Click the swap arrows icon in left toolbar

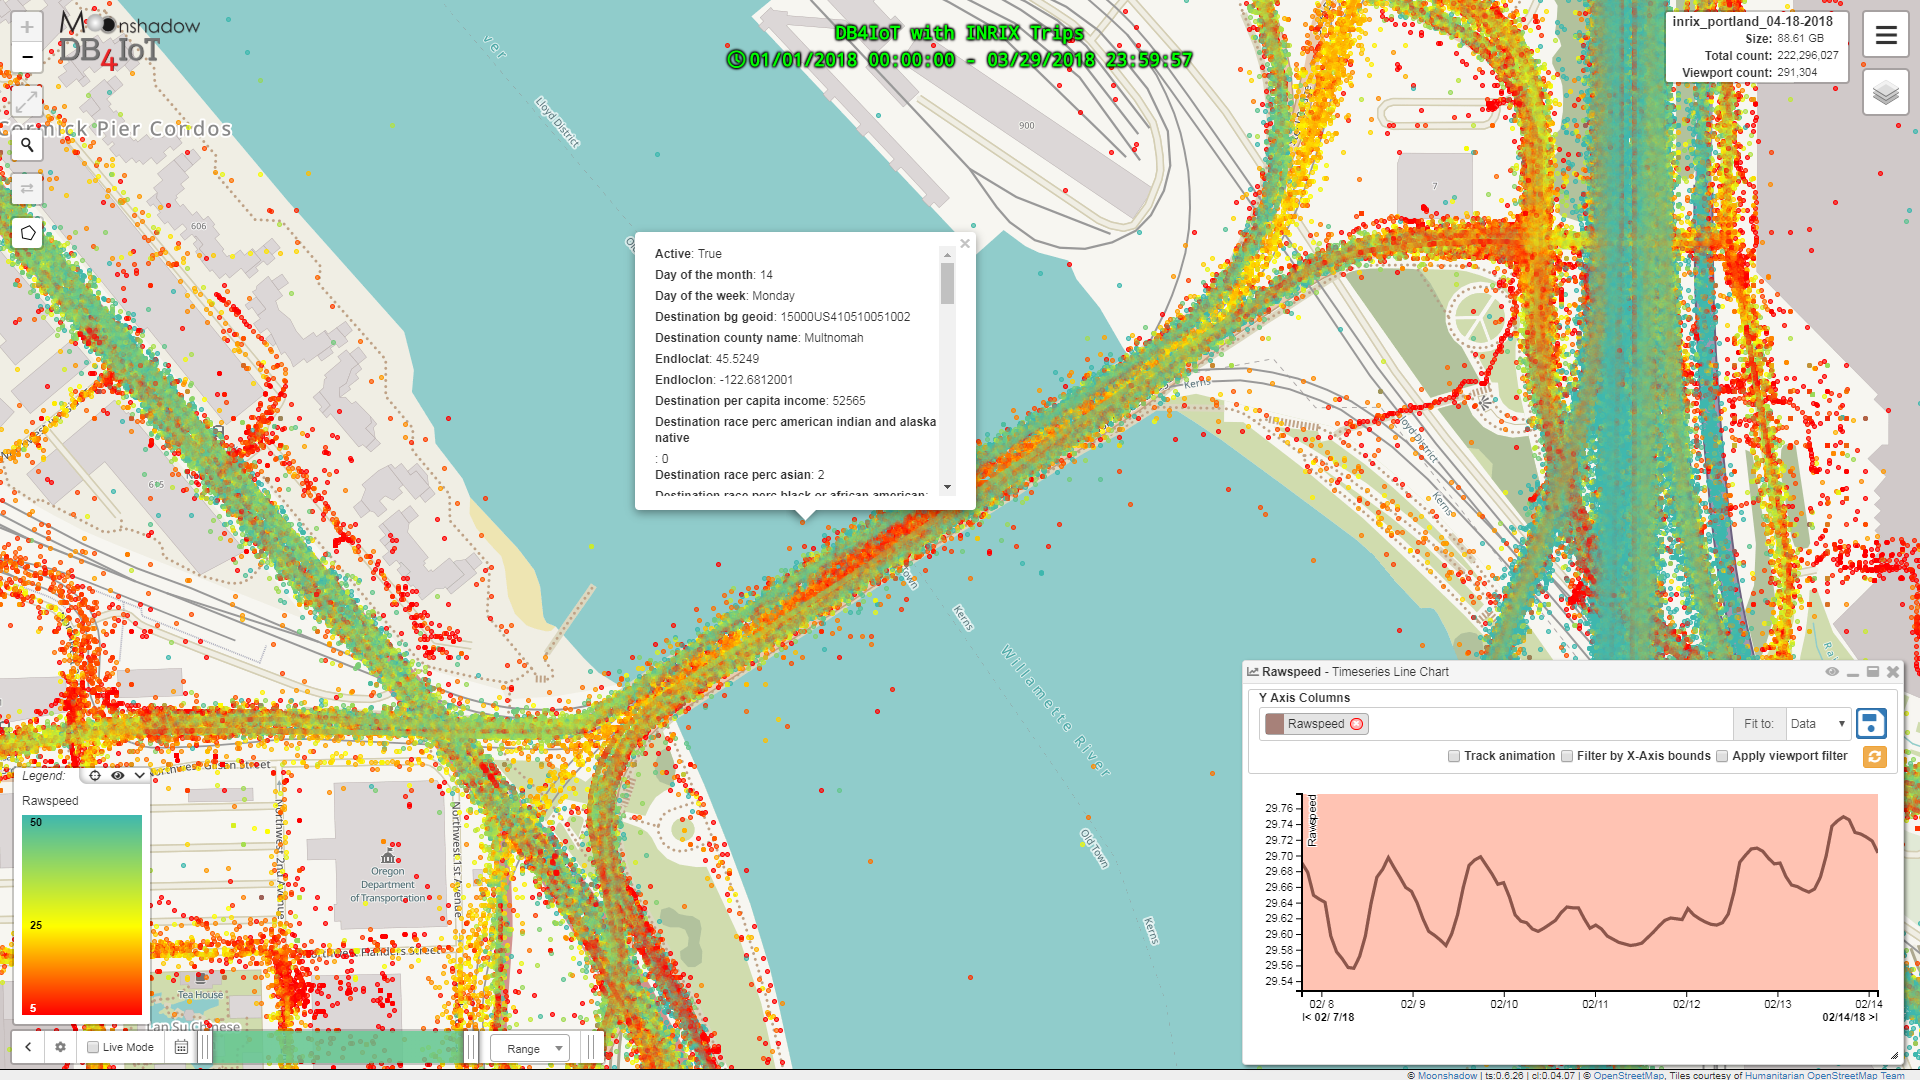(27, 188)
